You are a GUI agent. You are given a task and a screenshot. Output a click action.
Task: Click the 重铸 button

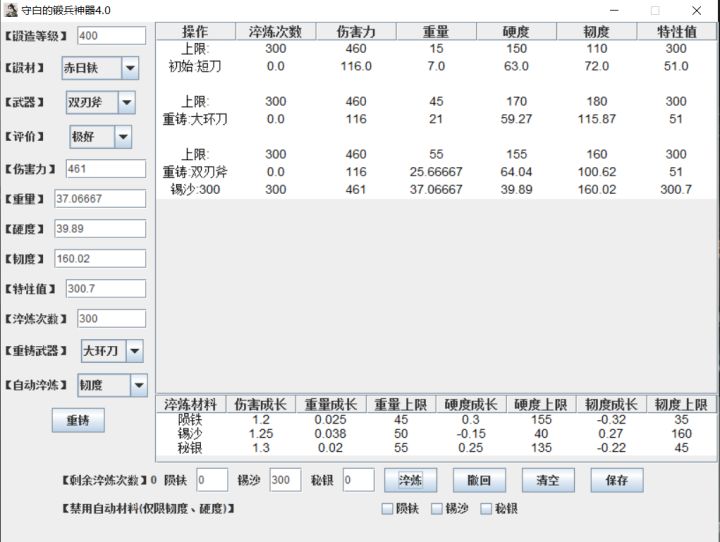(x=78, y=420)
